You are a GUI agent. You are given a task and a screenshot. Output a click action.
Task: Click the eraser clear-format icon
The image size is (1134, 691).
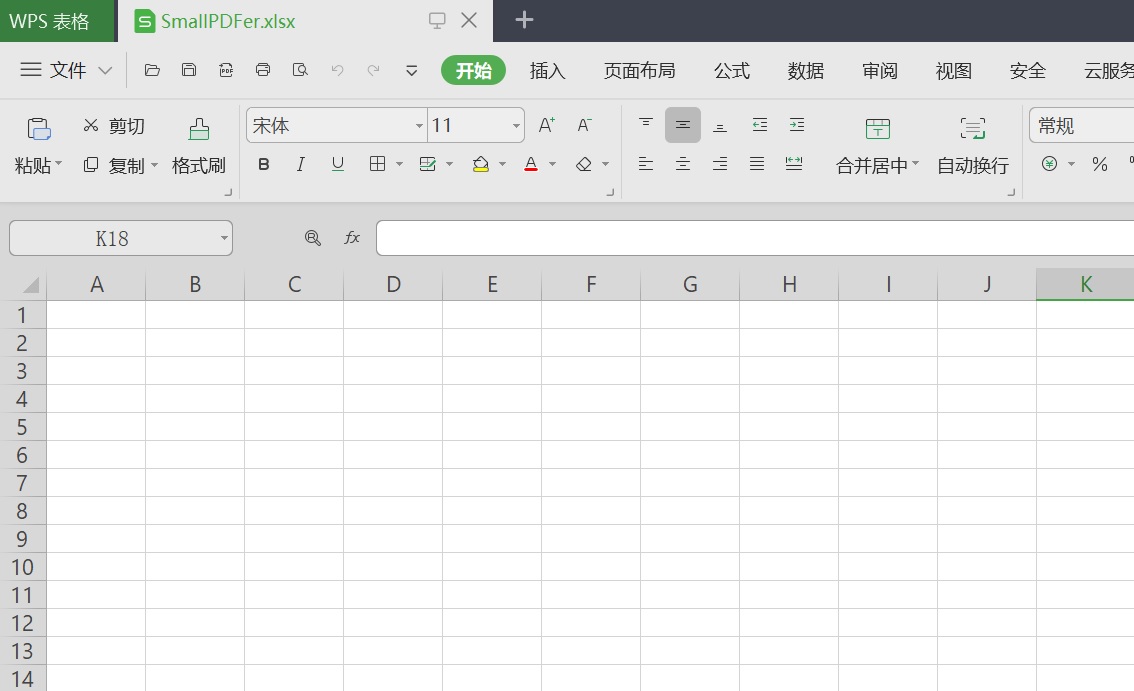pyautogui.click(x=584, y=164)
